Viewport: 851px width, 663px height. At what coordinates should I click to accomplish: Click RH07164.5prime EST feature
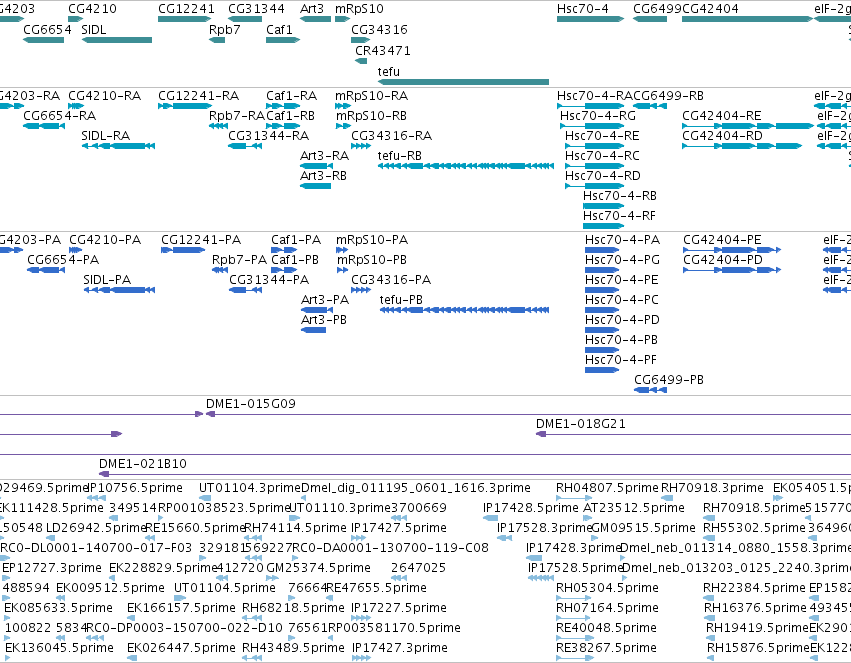573,617
